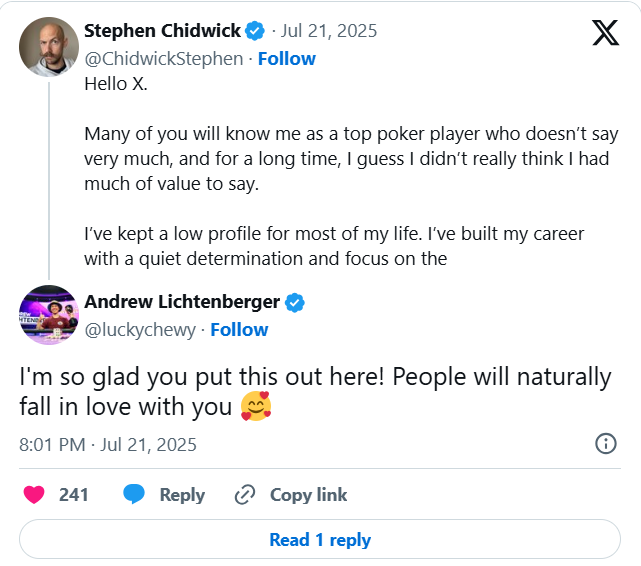Click the @luckychewy handle
This screenshot has height=566, width=641.
point(139,329)
